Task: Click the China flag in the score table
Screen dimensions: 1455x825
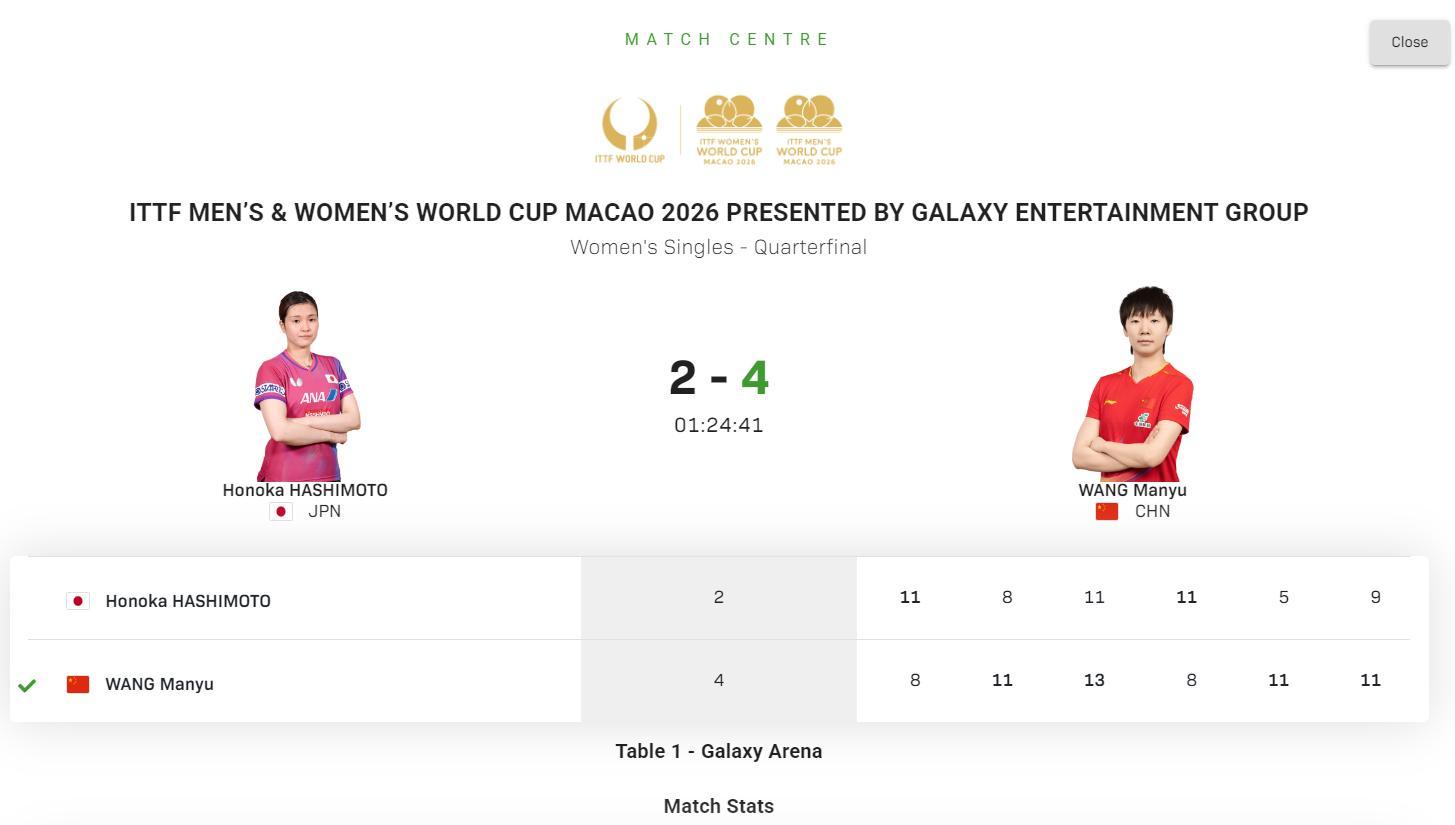Action: [78, 684]
